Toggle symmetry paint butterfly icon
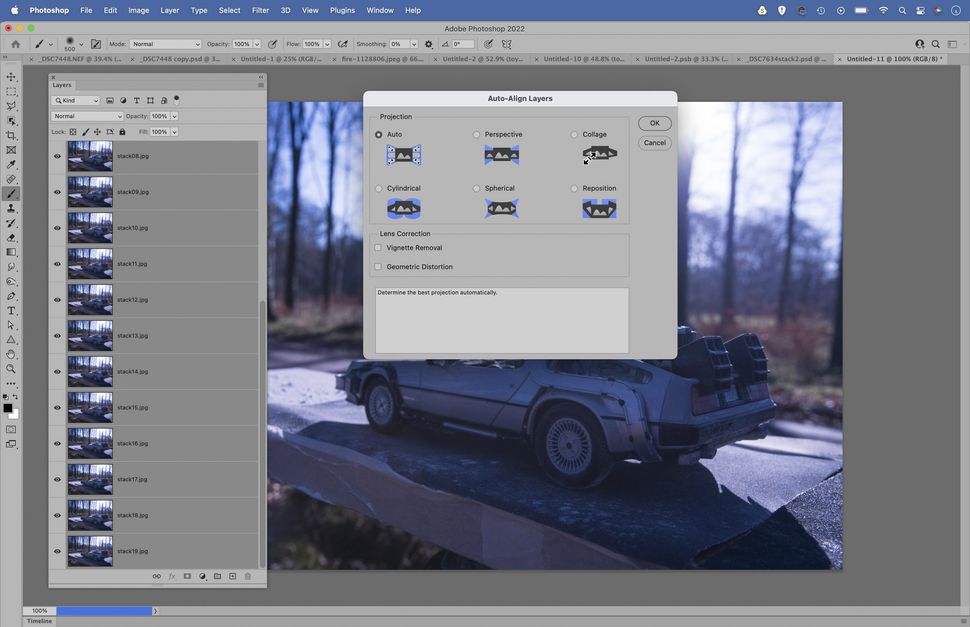 click(507, 44)
